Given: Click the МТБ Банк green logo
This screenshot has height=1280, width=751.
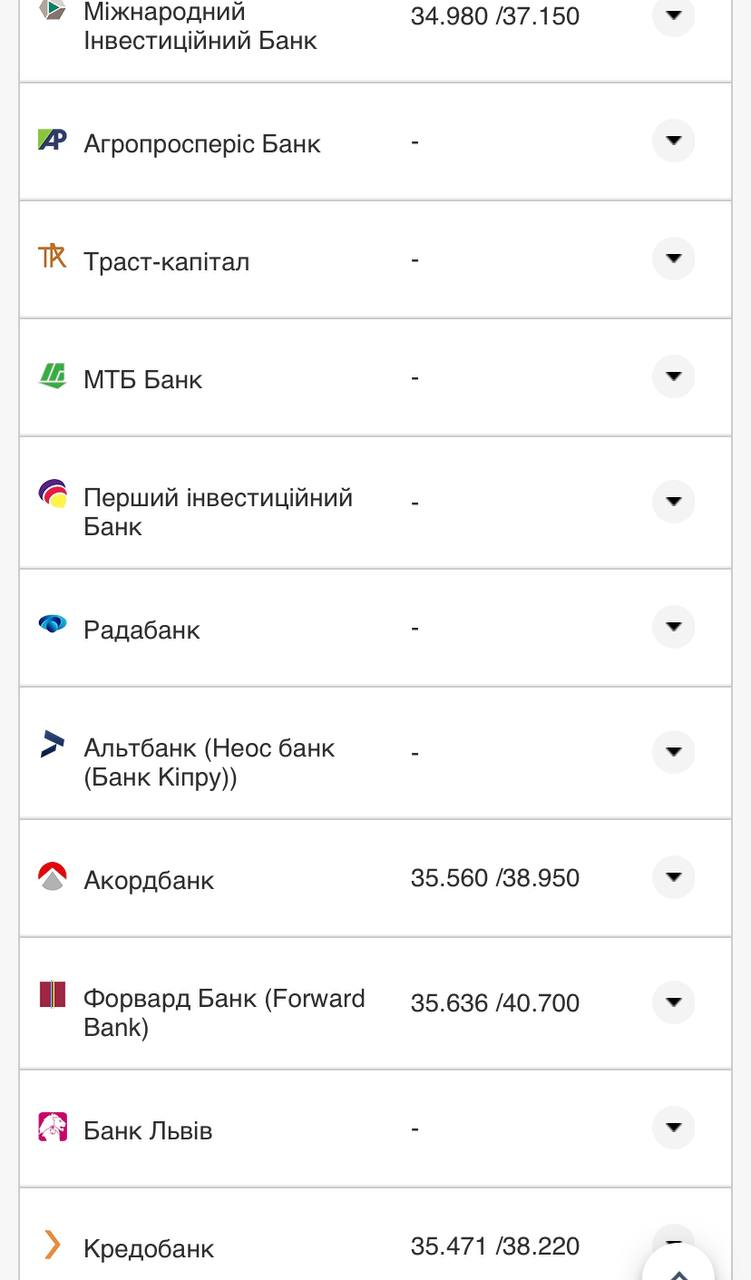Looking at the screenshot, I should pyautogui.click(x=52, y=376).
